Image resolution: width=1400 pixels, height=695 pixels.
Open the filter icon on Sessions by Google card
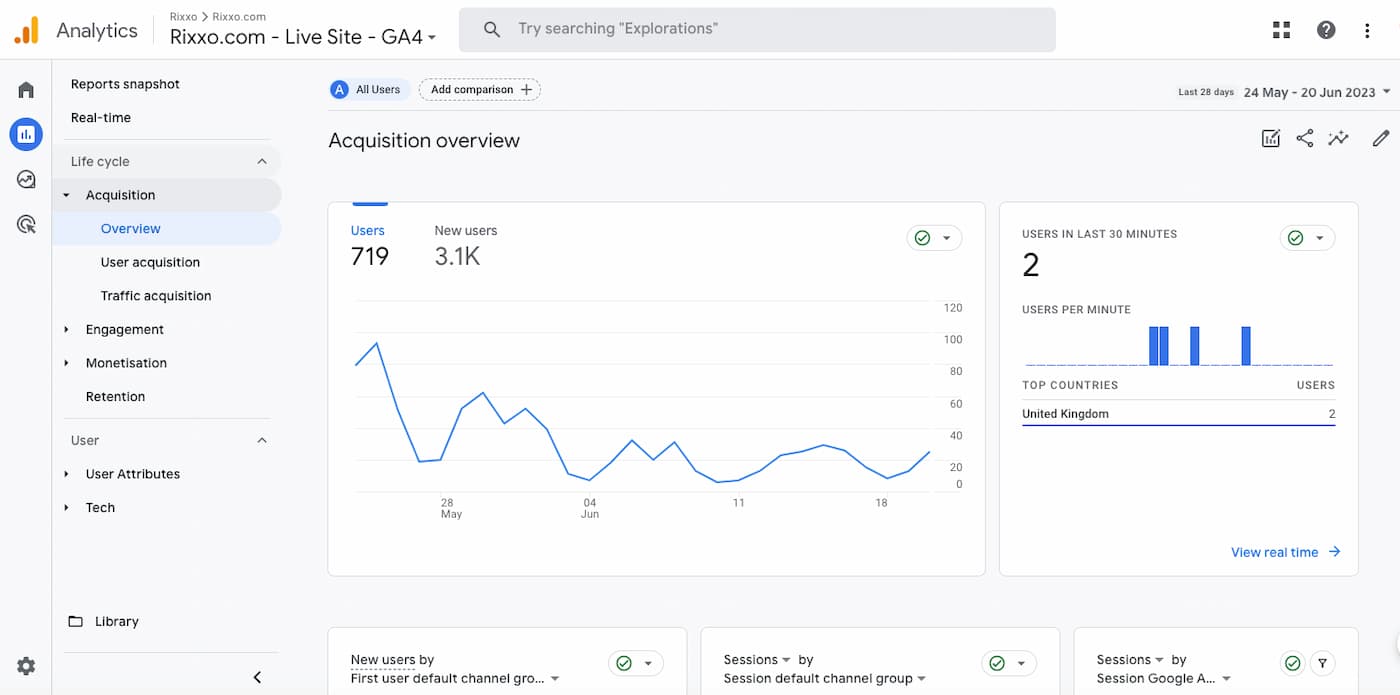click(1322, 663)
